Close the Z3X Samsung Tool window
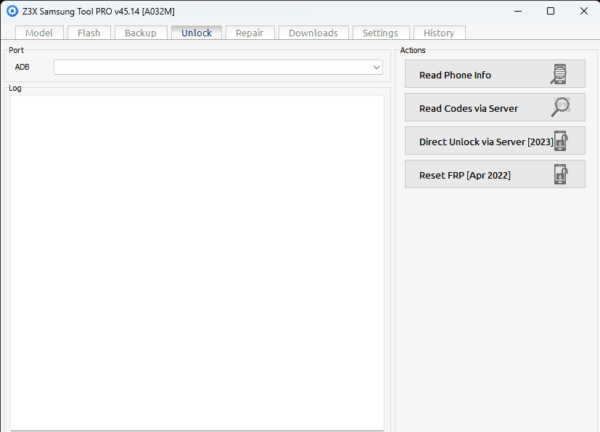 pos(584,11)
